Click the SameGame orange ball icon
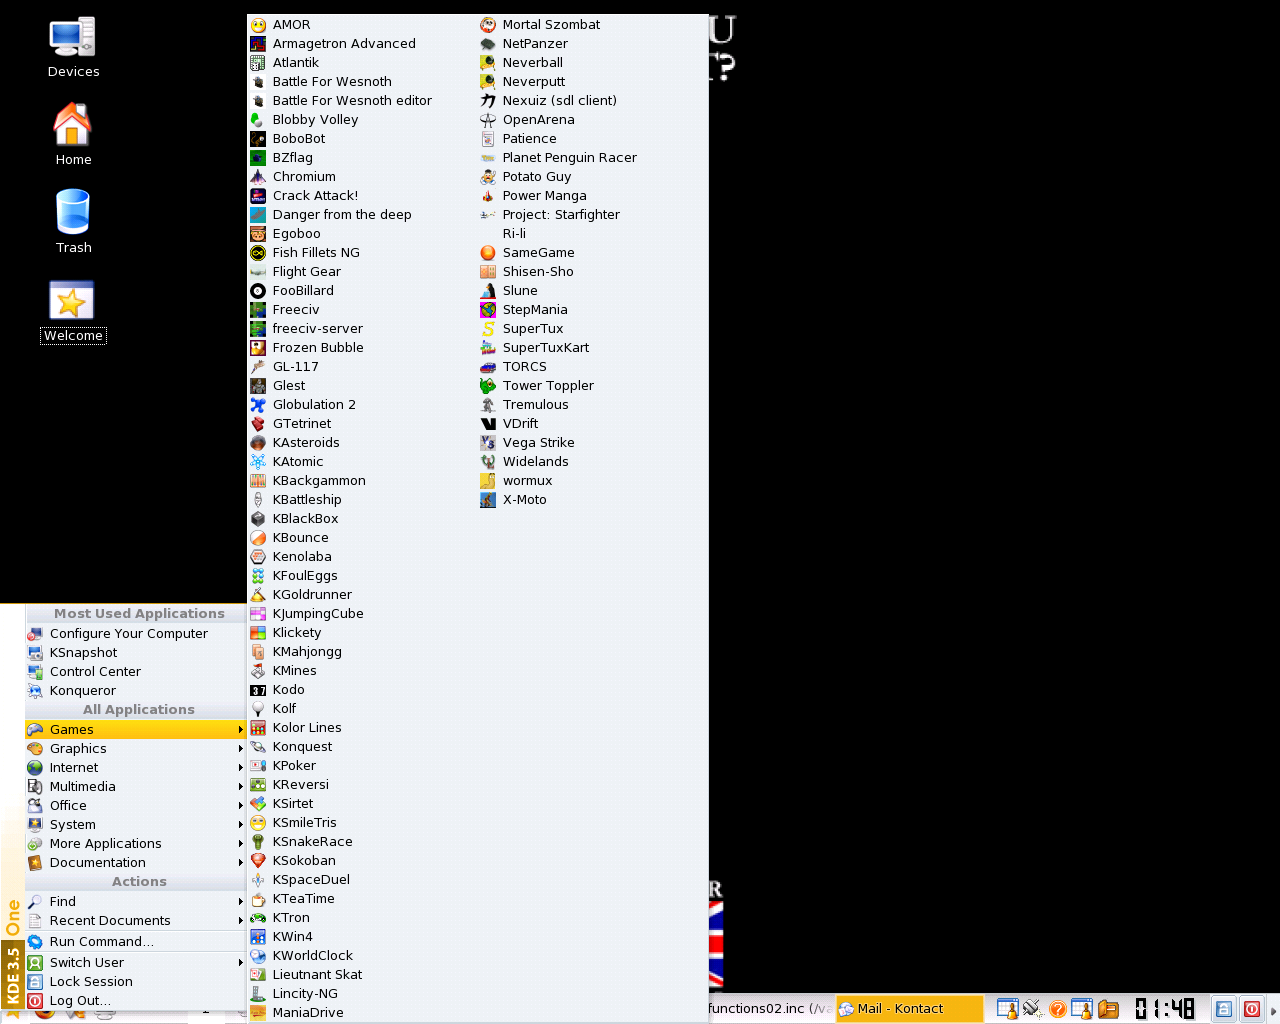The image size is (1280, 1024). pyautogui.click(x=488, y=253)
